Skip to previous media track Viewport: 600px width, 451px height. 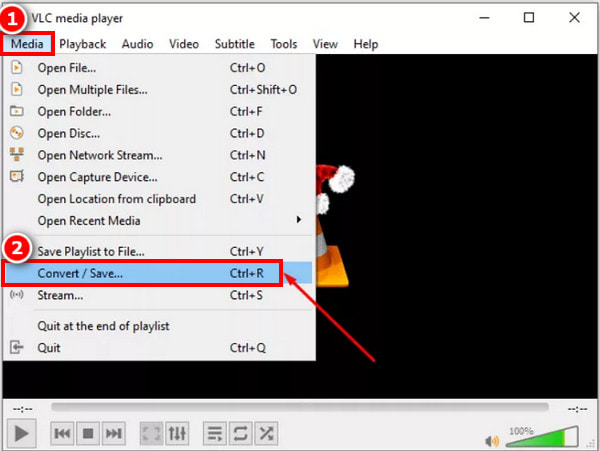(x=62, y=433)
